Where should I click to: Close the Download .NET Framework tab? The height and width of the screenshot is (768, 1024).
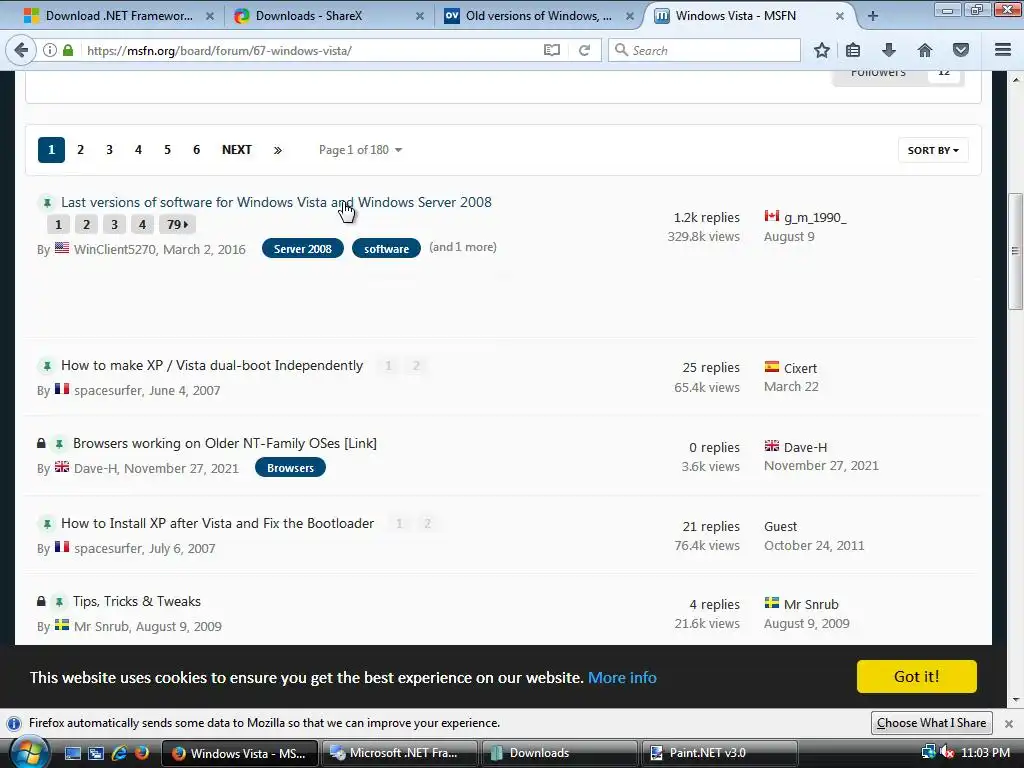point(210,16)
